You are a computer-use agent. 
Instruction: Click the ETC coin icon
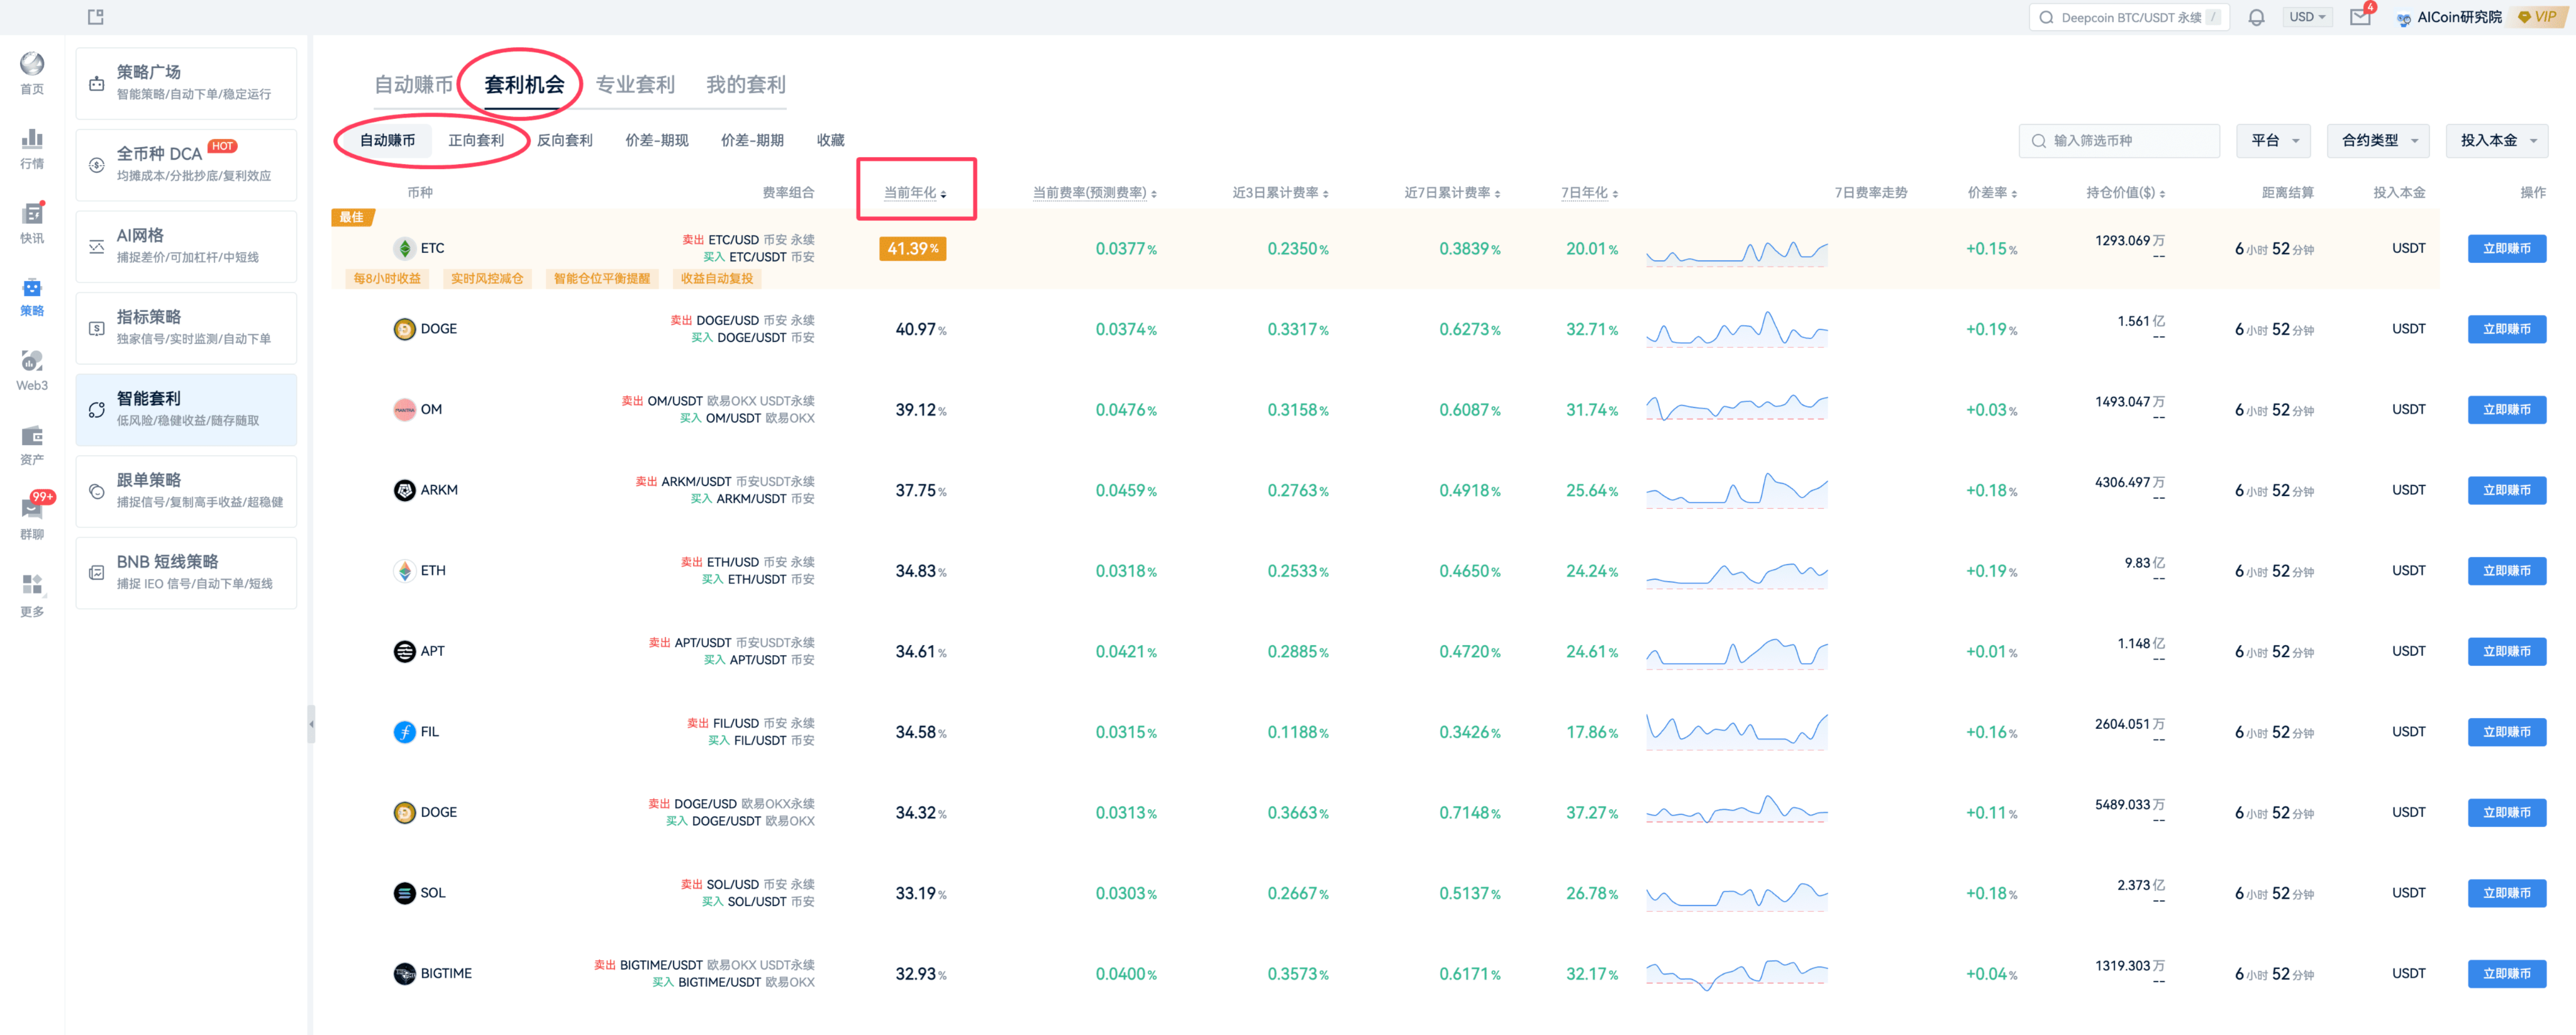point(404,248)
